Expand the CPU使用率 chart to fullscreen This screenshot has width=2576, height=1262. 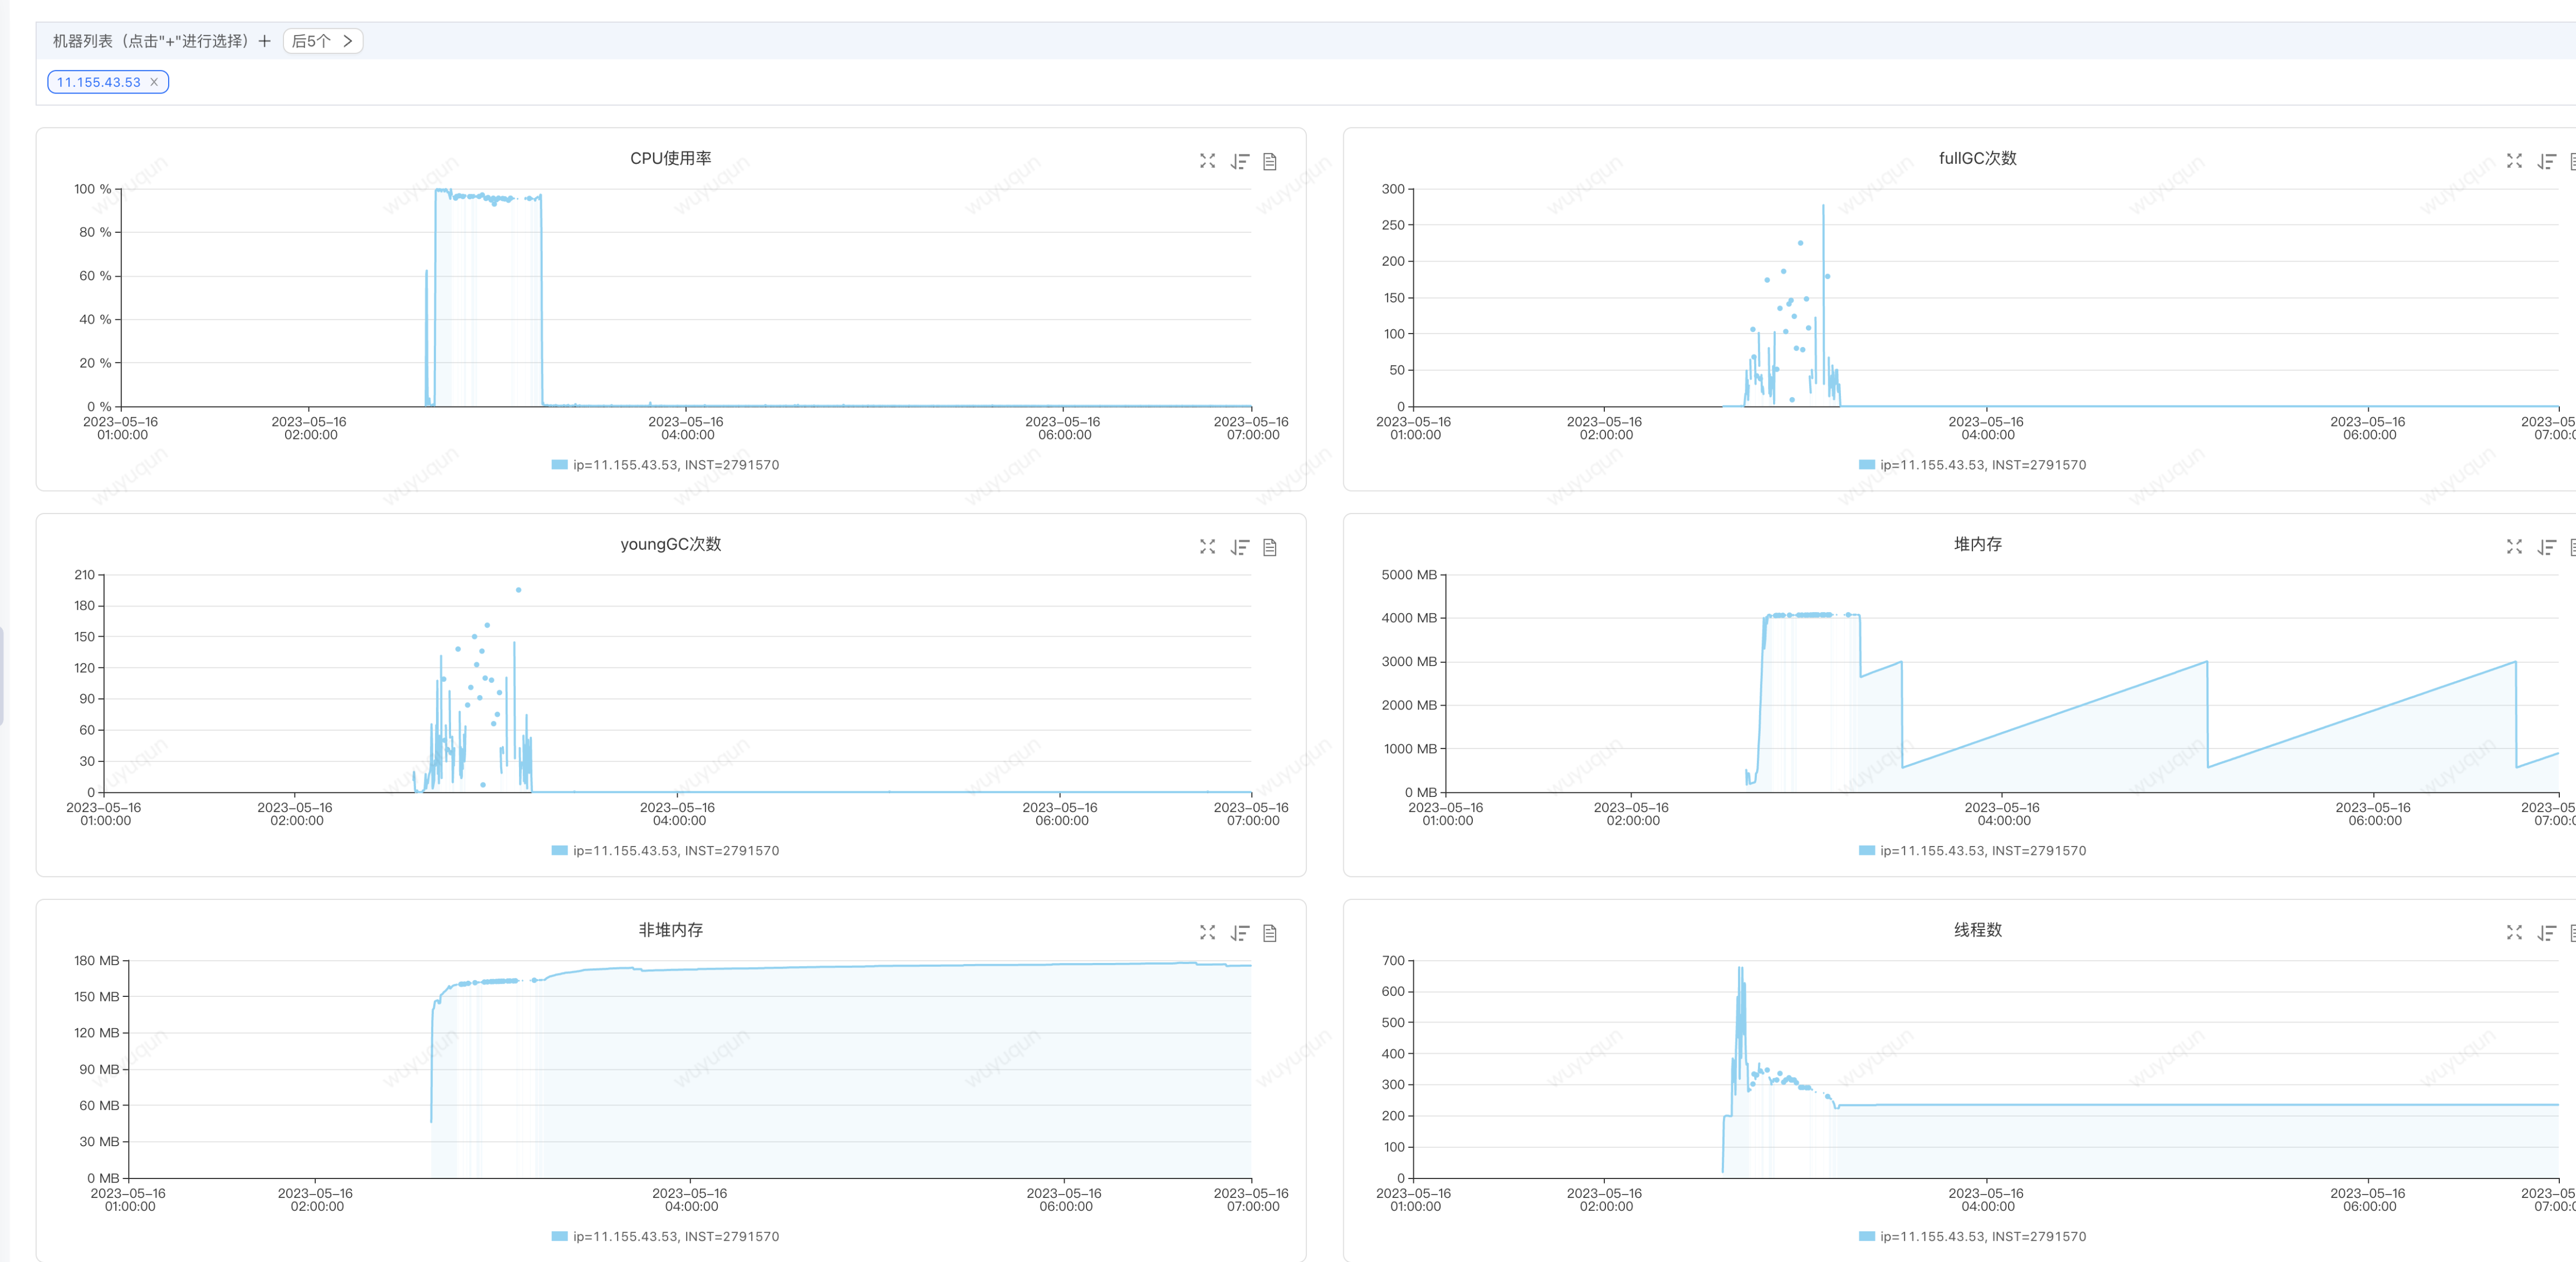[x=1207, y=161]
